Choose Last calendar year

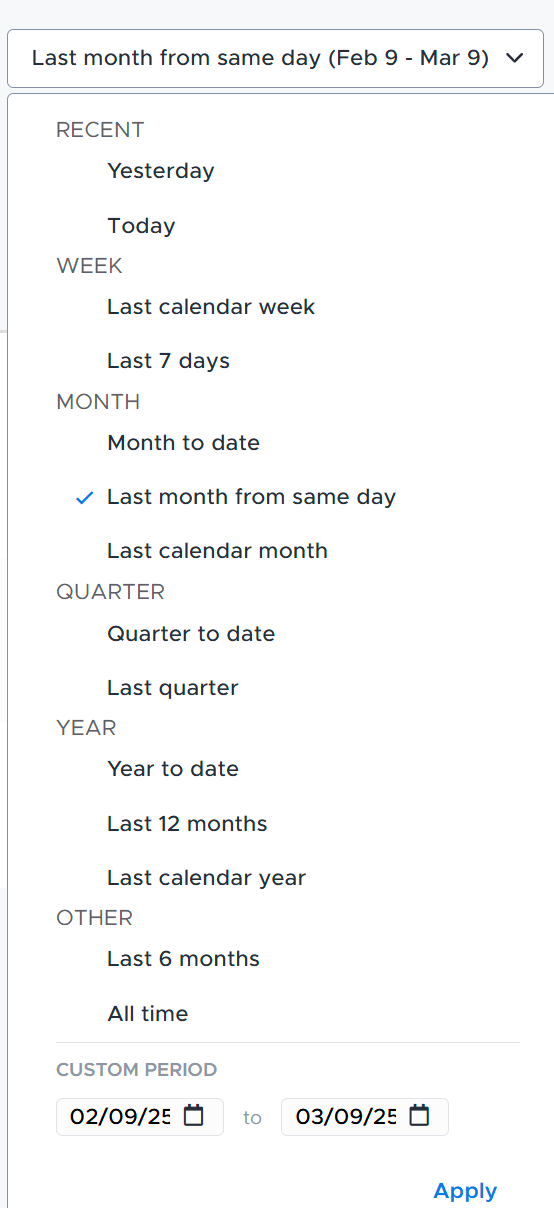click(x=206, y=878)
